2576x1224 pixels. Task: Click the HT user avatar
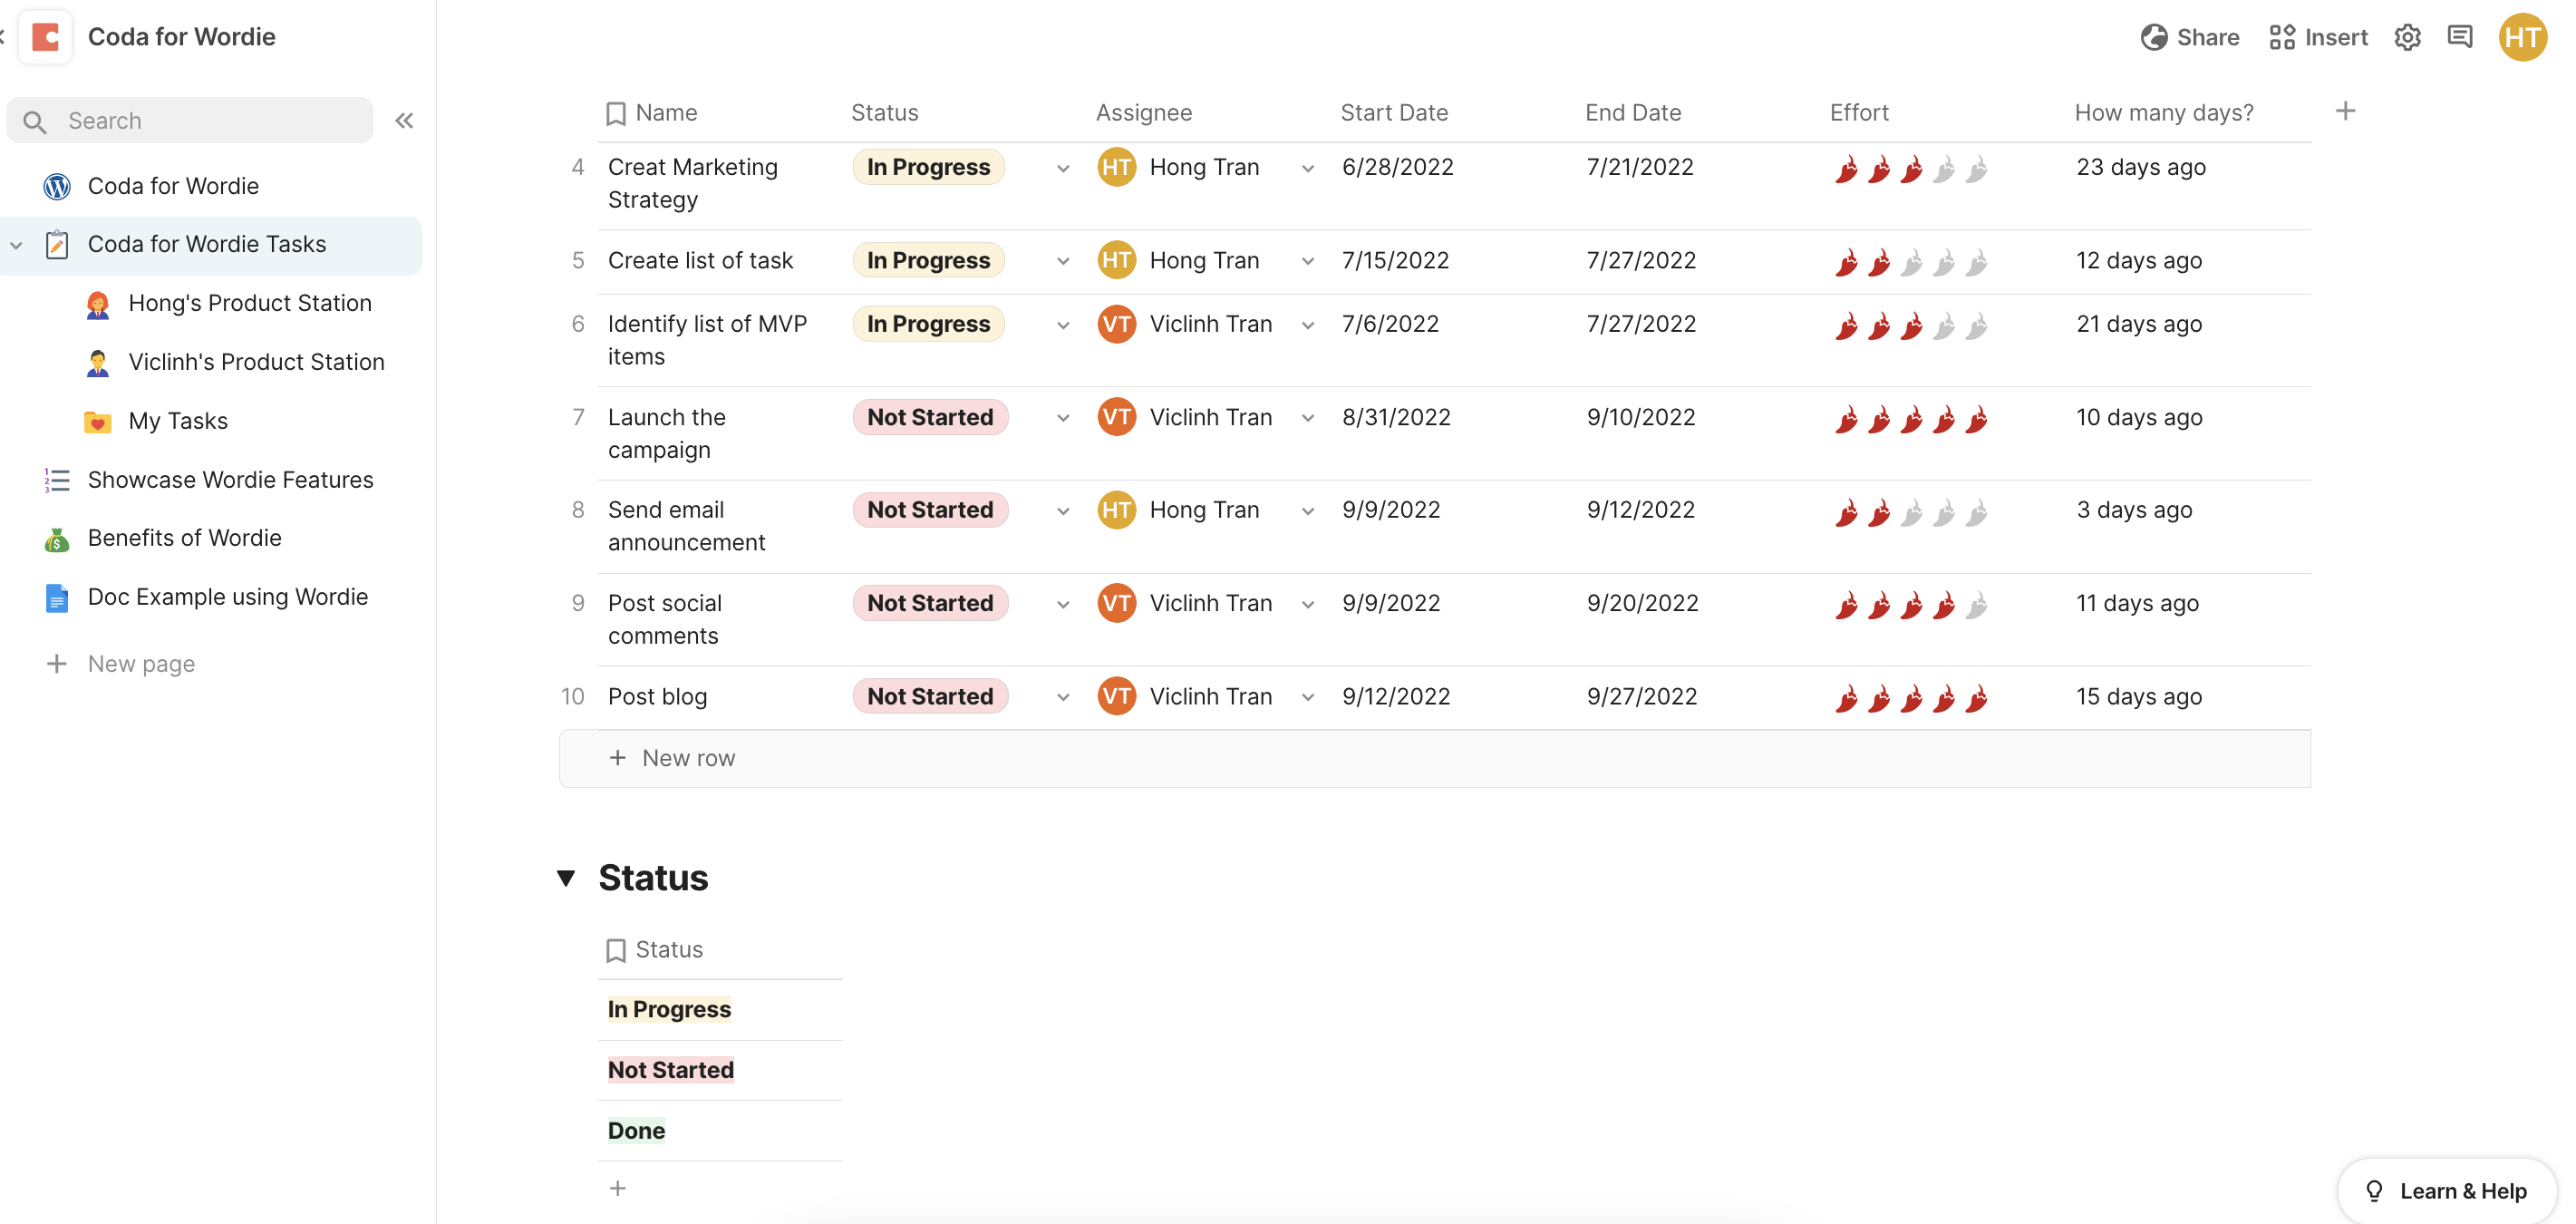[2522, 37]
